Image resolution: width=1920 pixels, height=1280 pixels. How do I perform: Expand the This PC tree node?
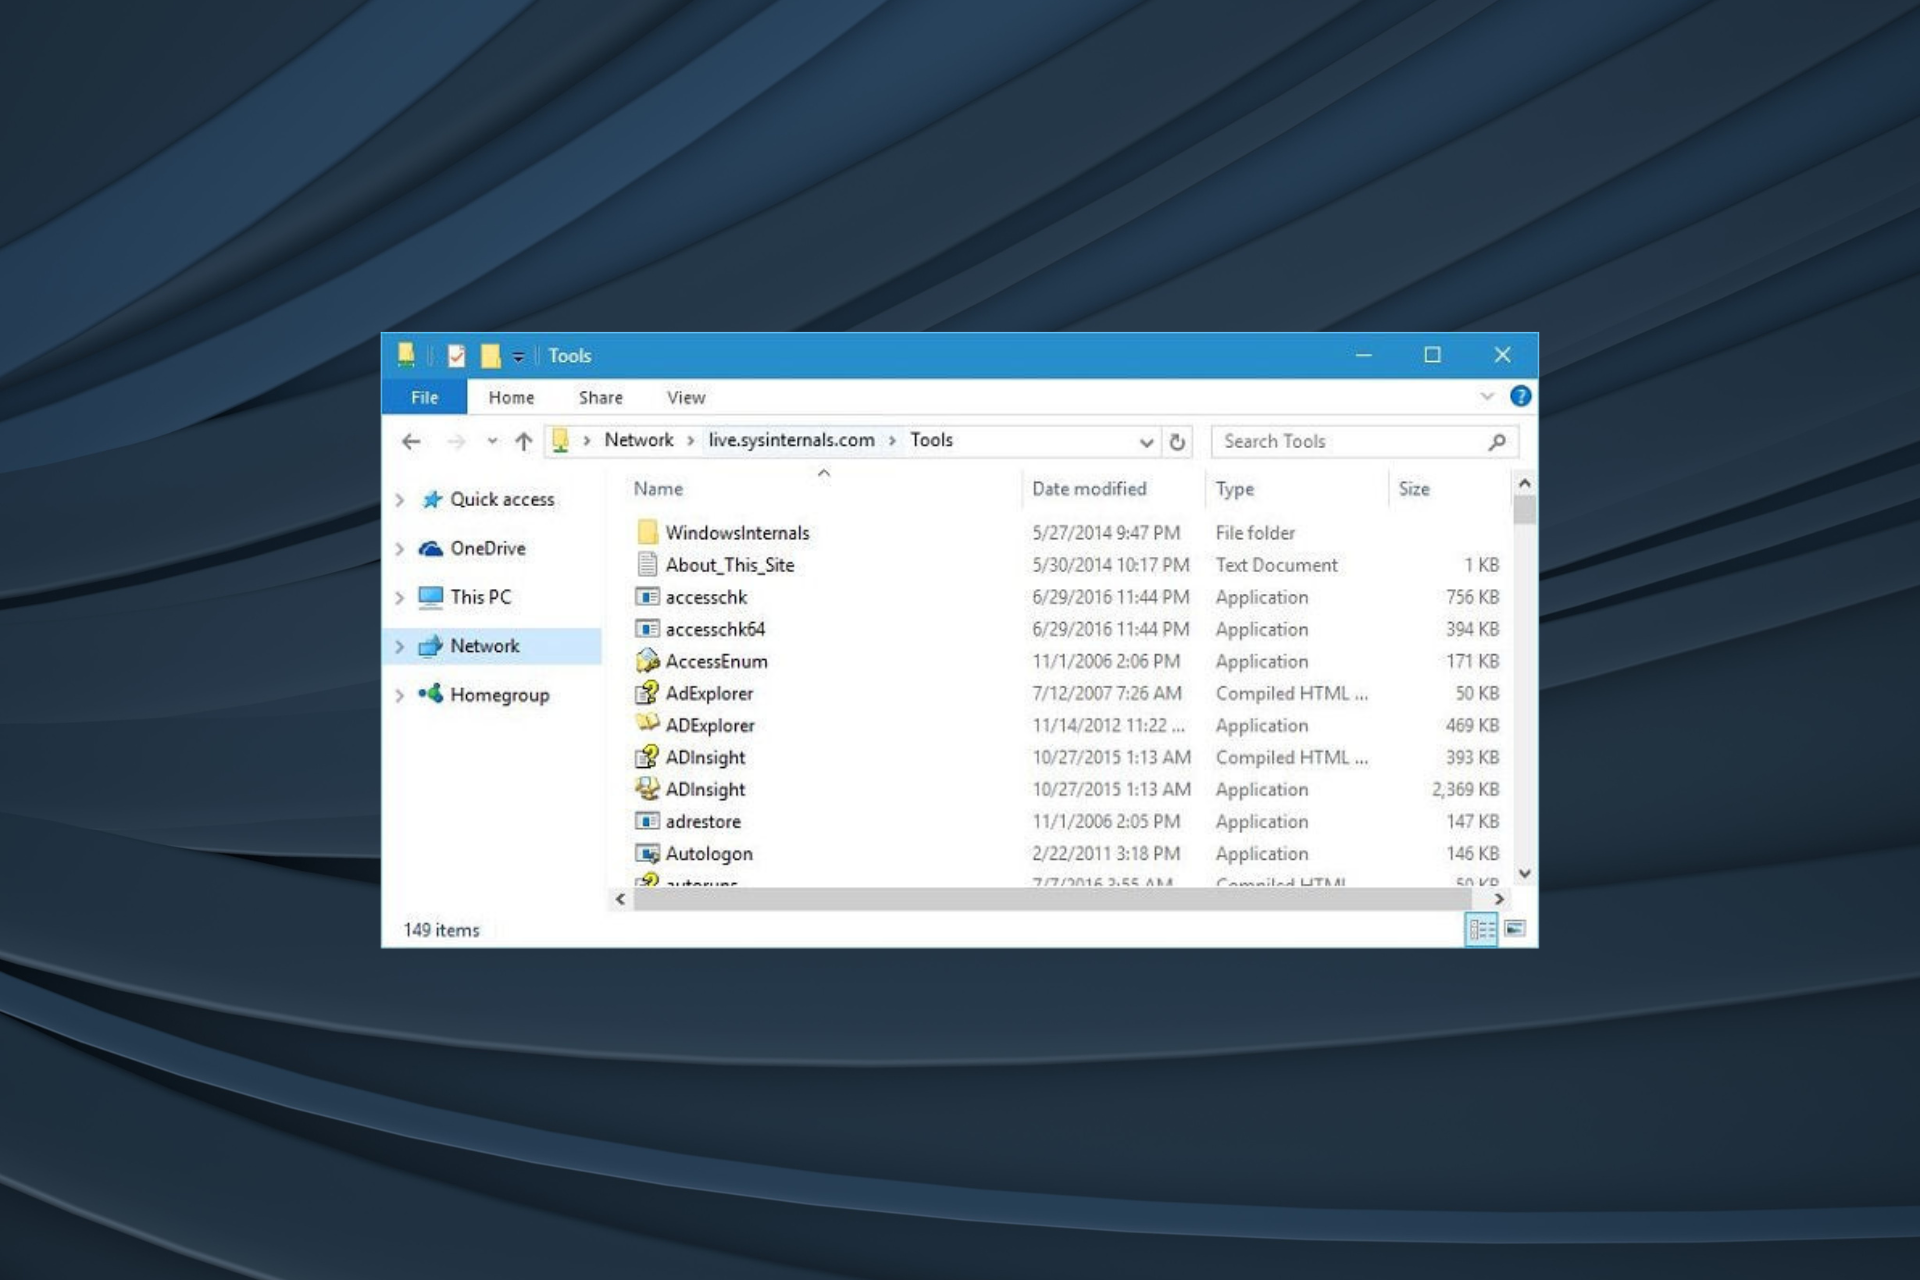(400, 597)
